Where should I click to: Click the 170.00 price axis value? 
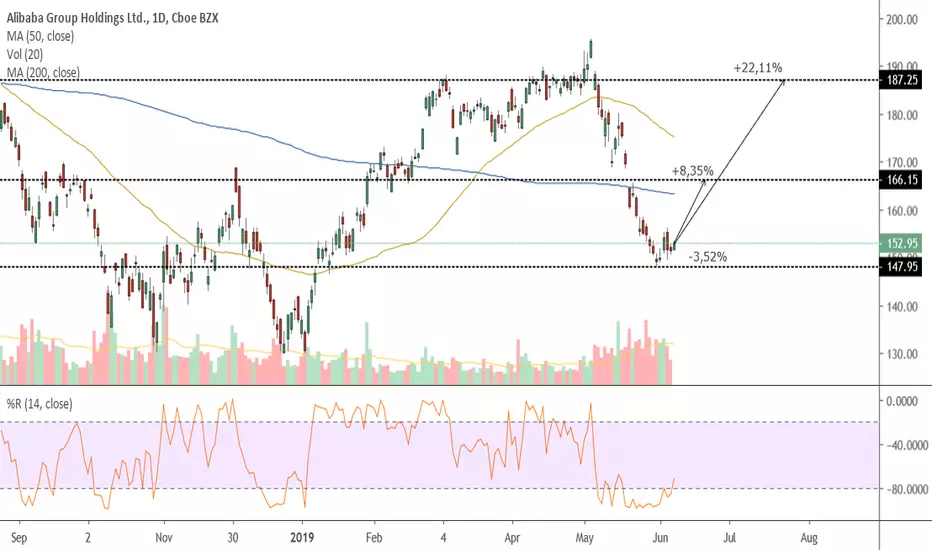(x=902, y=162)
